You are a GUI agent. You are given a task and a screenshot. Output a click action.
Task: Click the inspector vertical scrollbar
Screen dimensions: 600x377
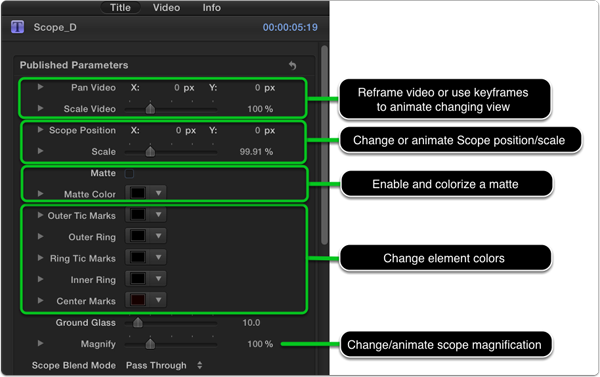[324, 145]
